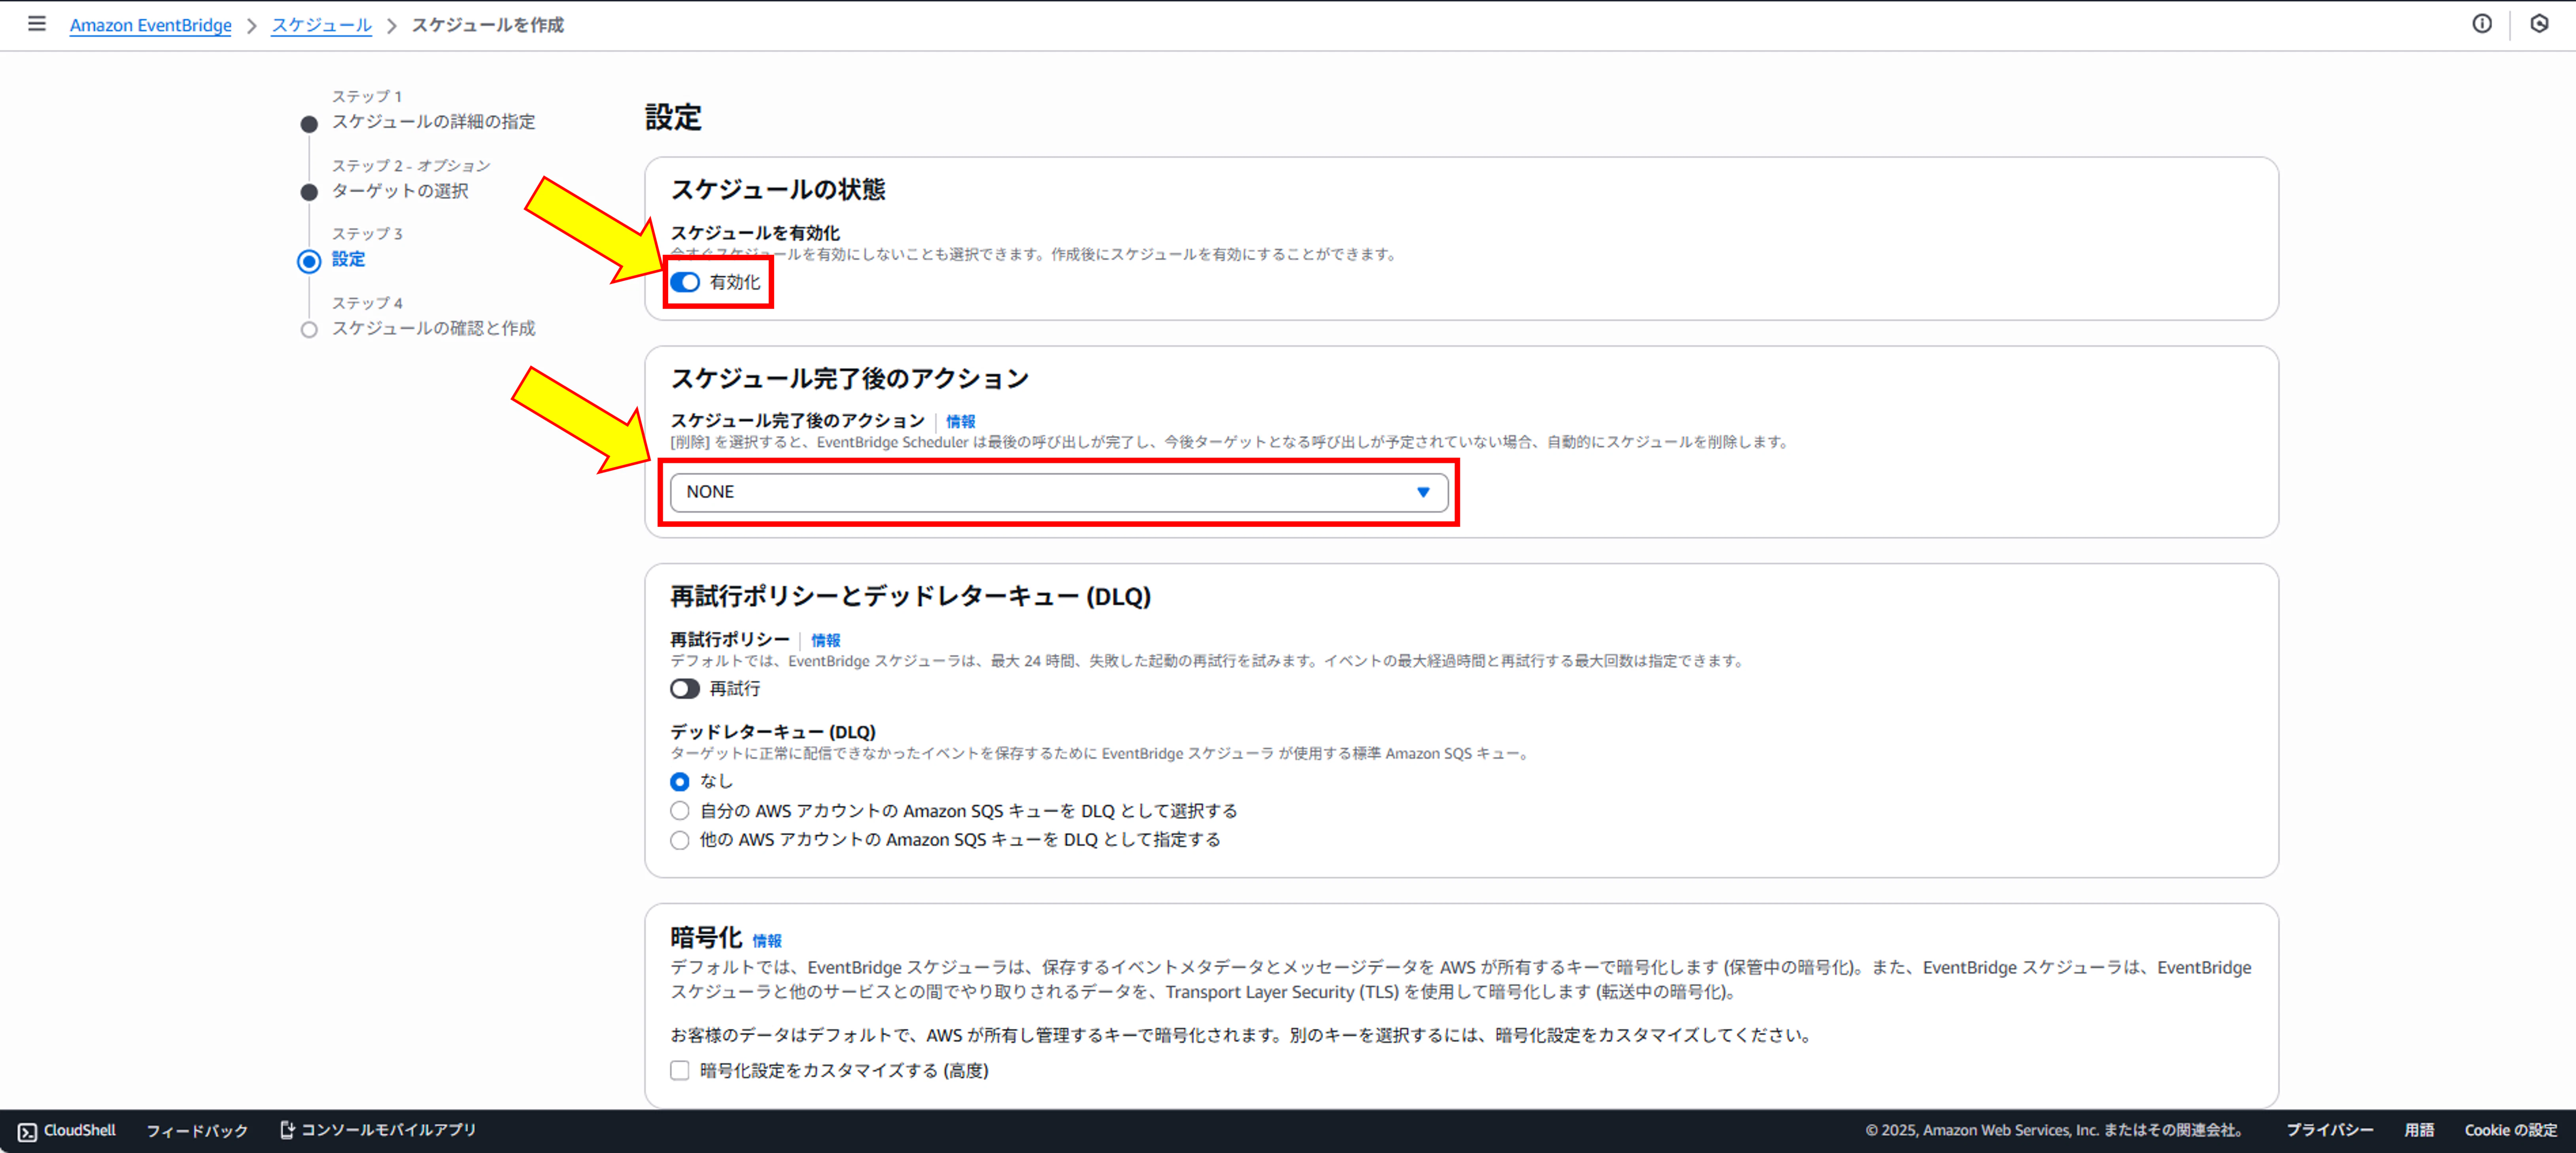Image resolution: width=2576 pixels, height=1153 pixels.
Task: Go to step 2 ターゲットの選択
Action: point(400,191)
